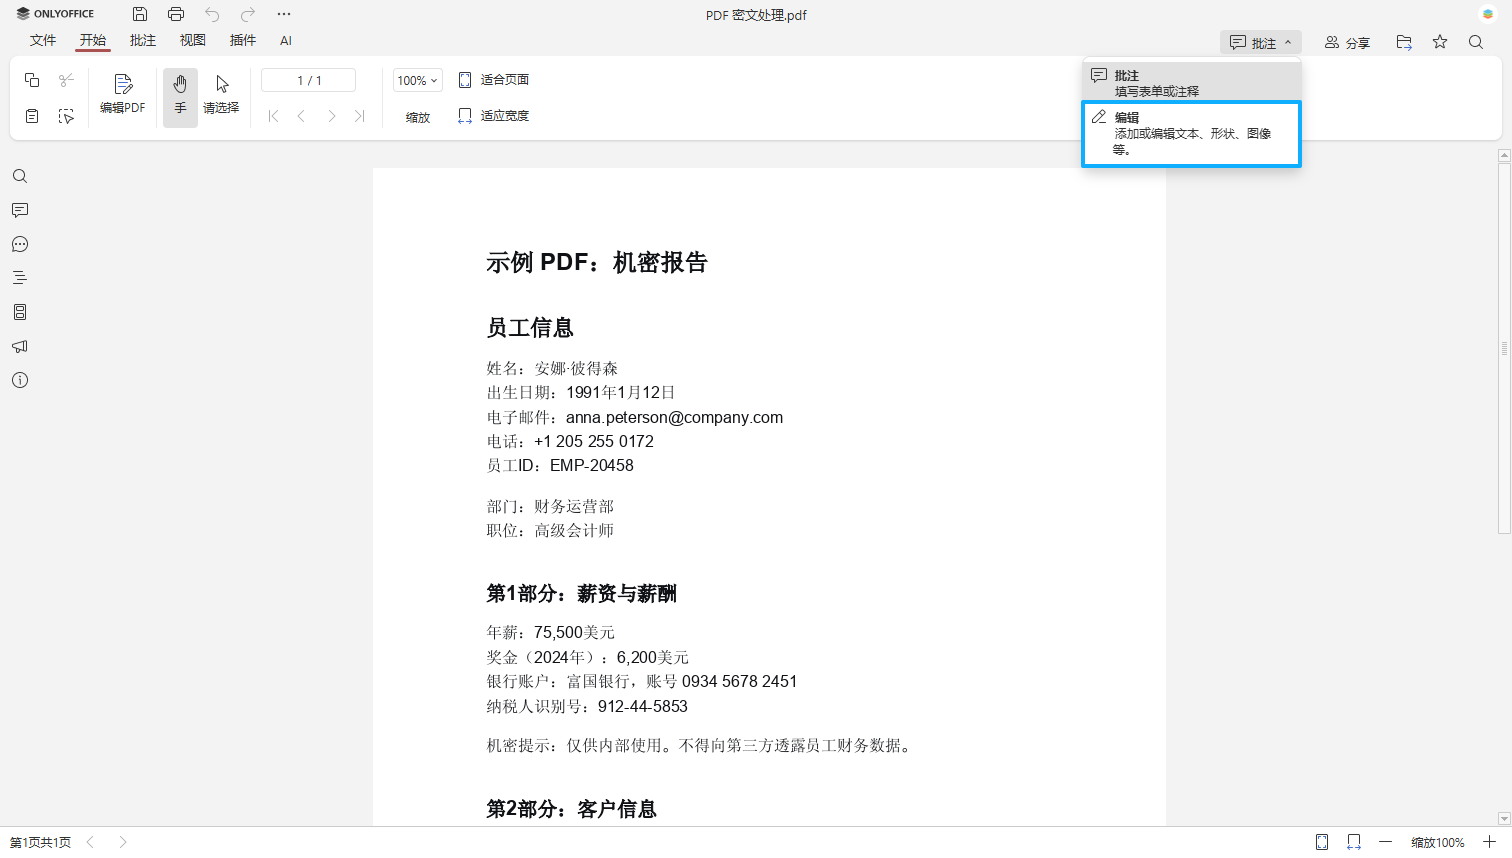Open the page thumbnails panel

point(20,312)
